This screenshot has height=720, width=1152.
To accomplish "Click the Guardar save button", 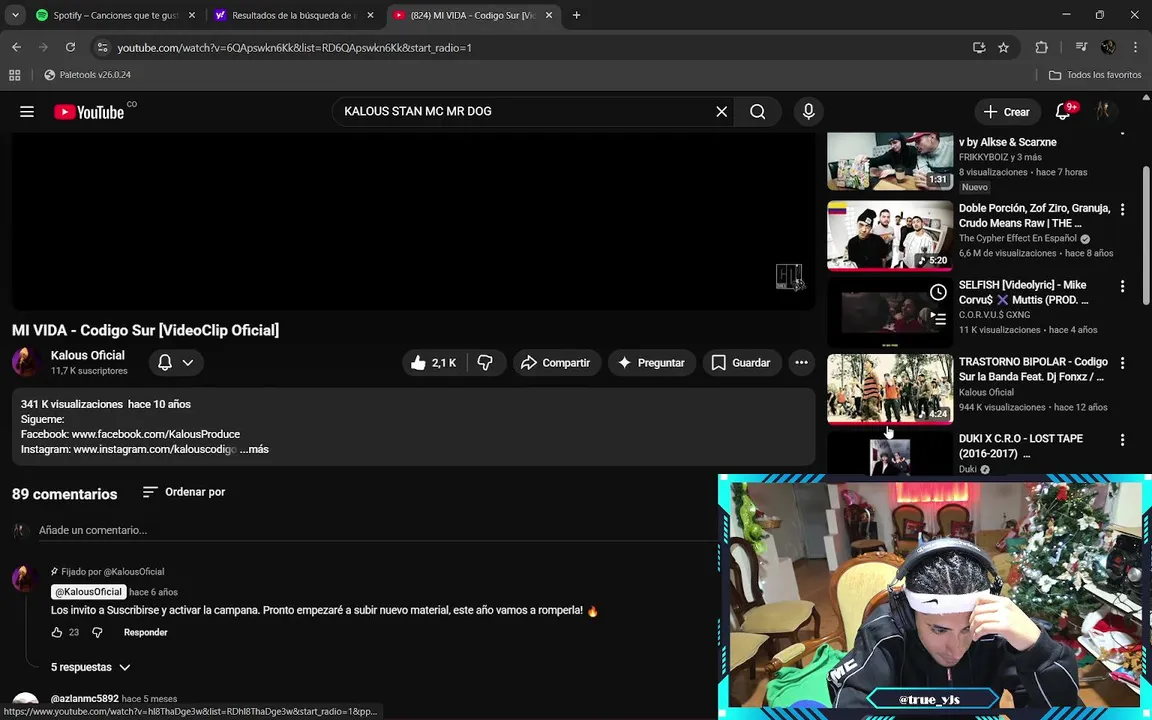I will point(741,363).
